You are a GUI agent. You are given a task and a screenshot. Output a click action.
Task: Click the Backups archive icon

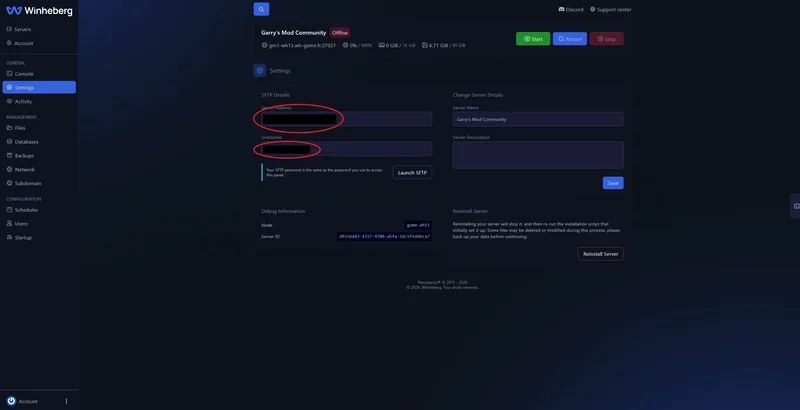[9, 156]
